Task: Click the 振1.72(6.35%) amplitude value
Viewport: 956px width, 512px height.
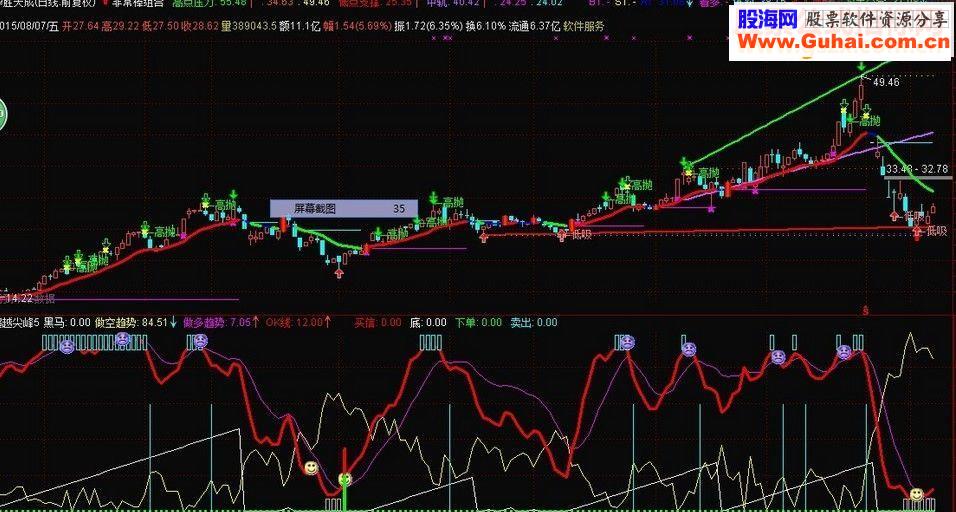Action: click(427, 26)
